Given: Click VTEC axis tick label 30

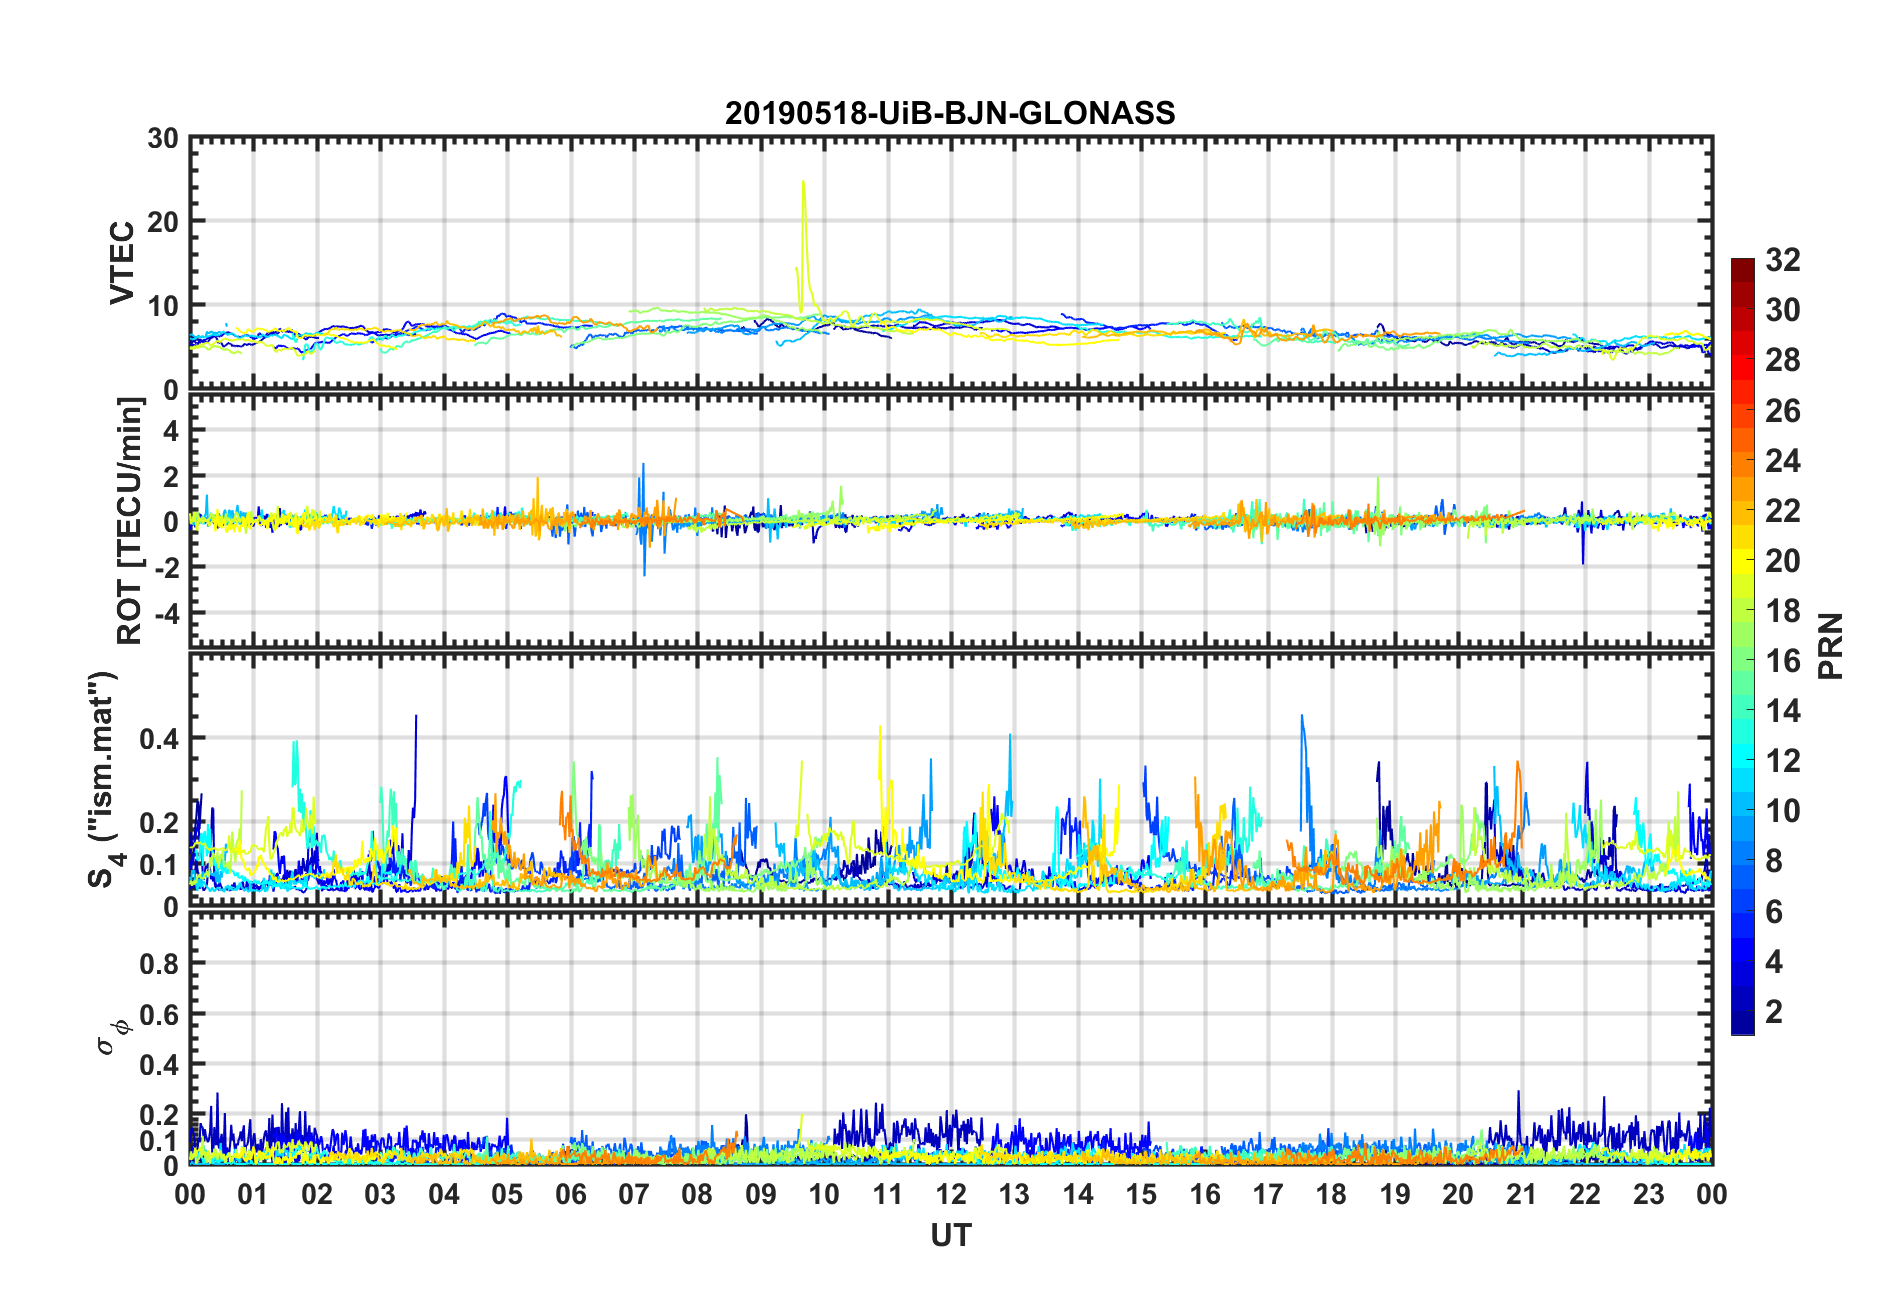Looking at the screenshot, I should pyautogui.click(x=163, y=139).
